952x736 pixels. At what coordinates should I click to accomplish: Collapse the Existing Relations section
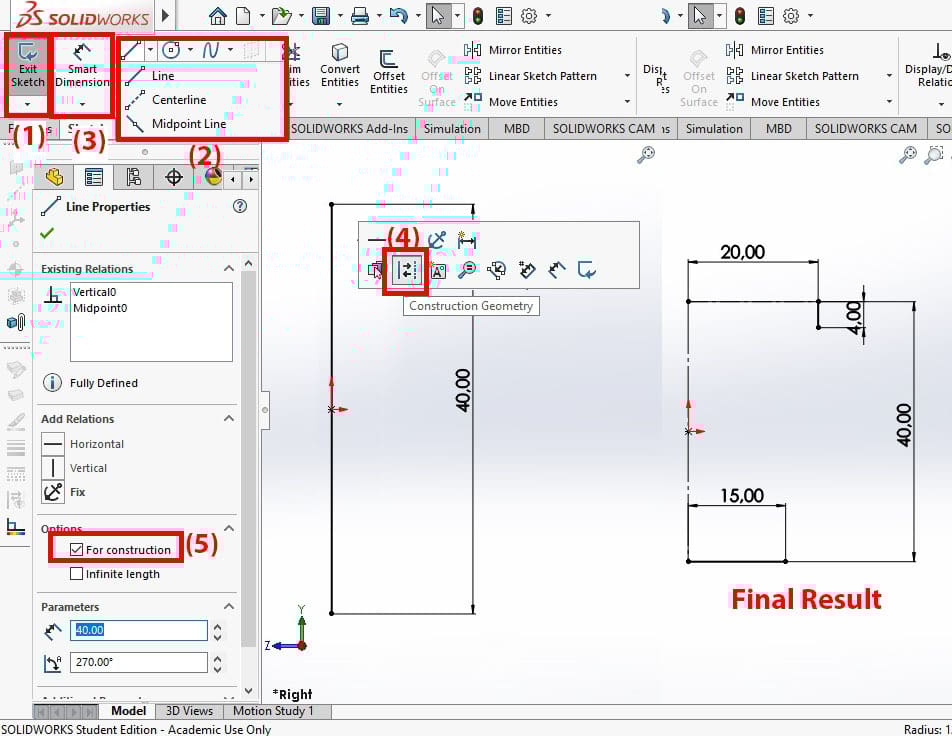click(229, 268)
